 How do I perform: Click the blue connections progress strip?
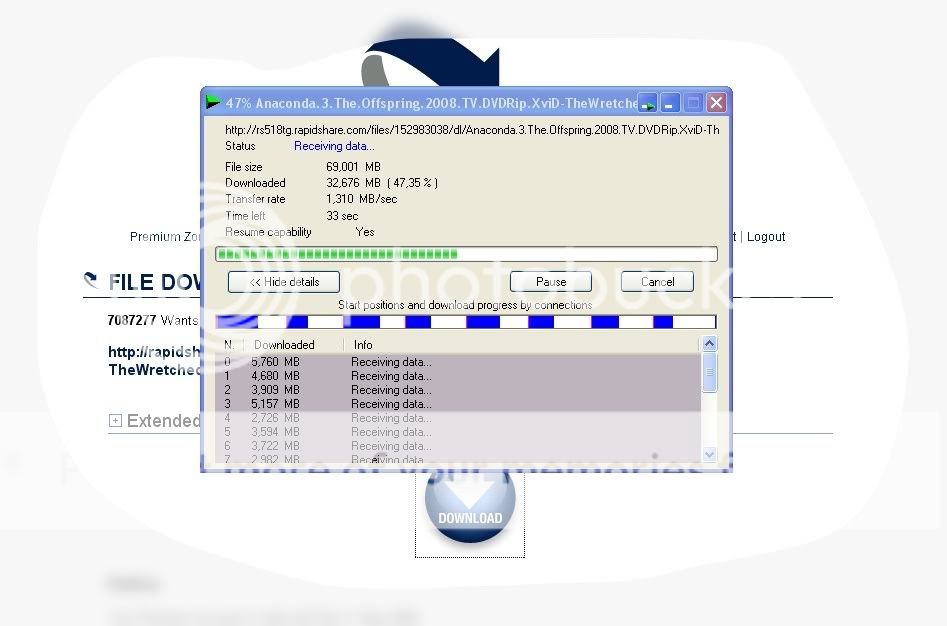click(x=466, y=322)
